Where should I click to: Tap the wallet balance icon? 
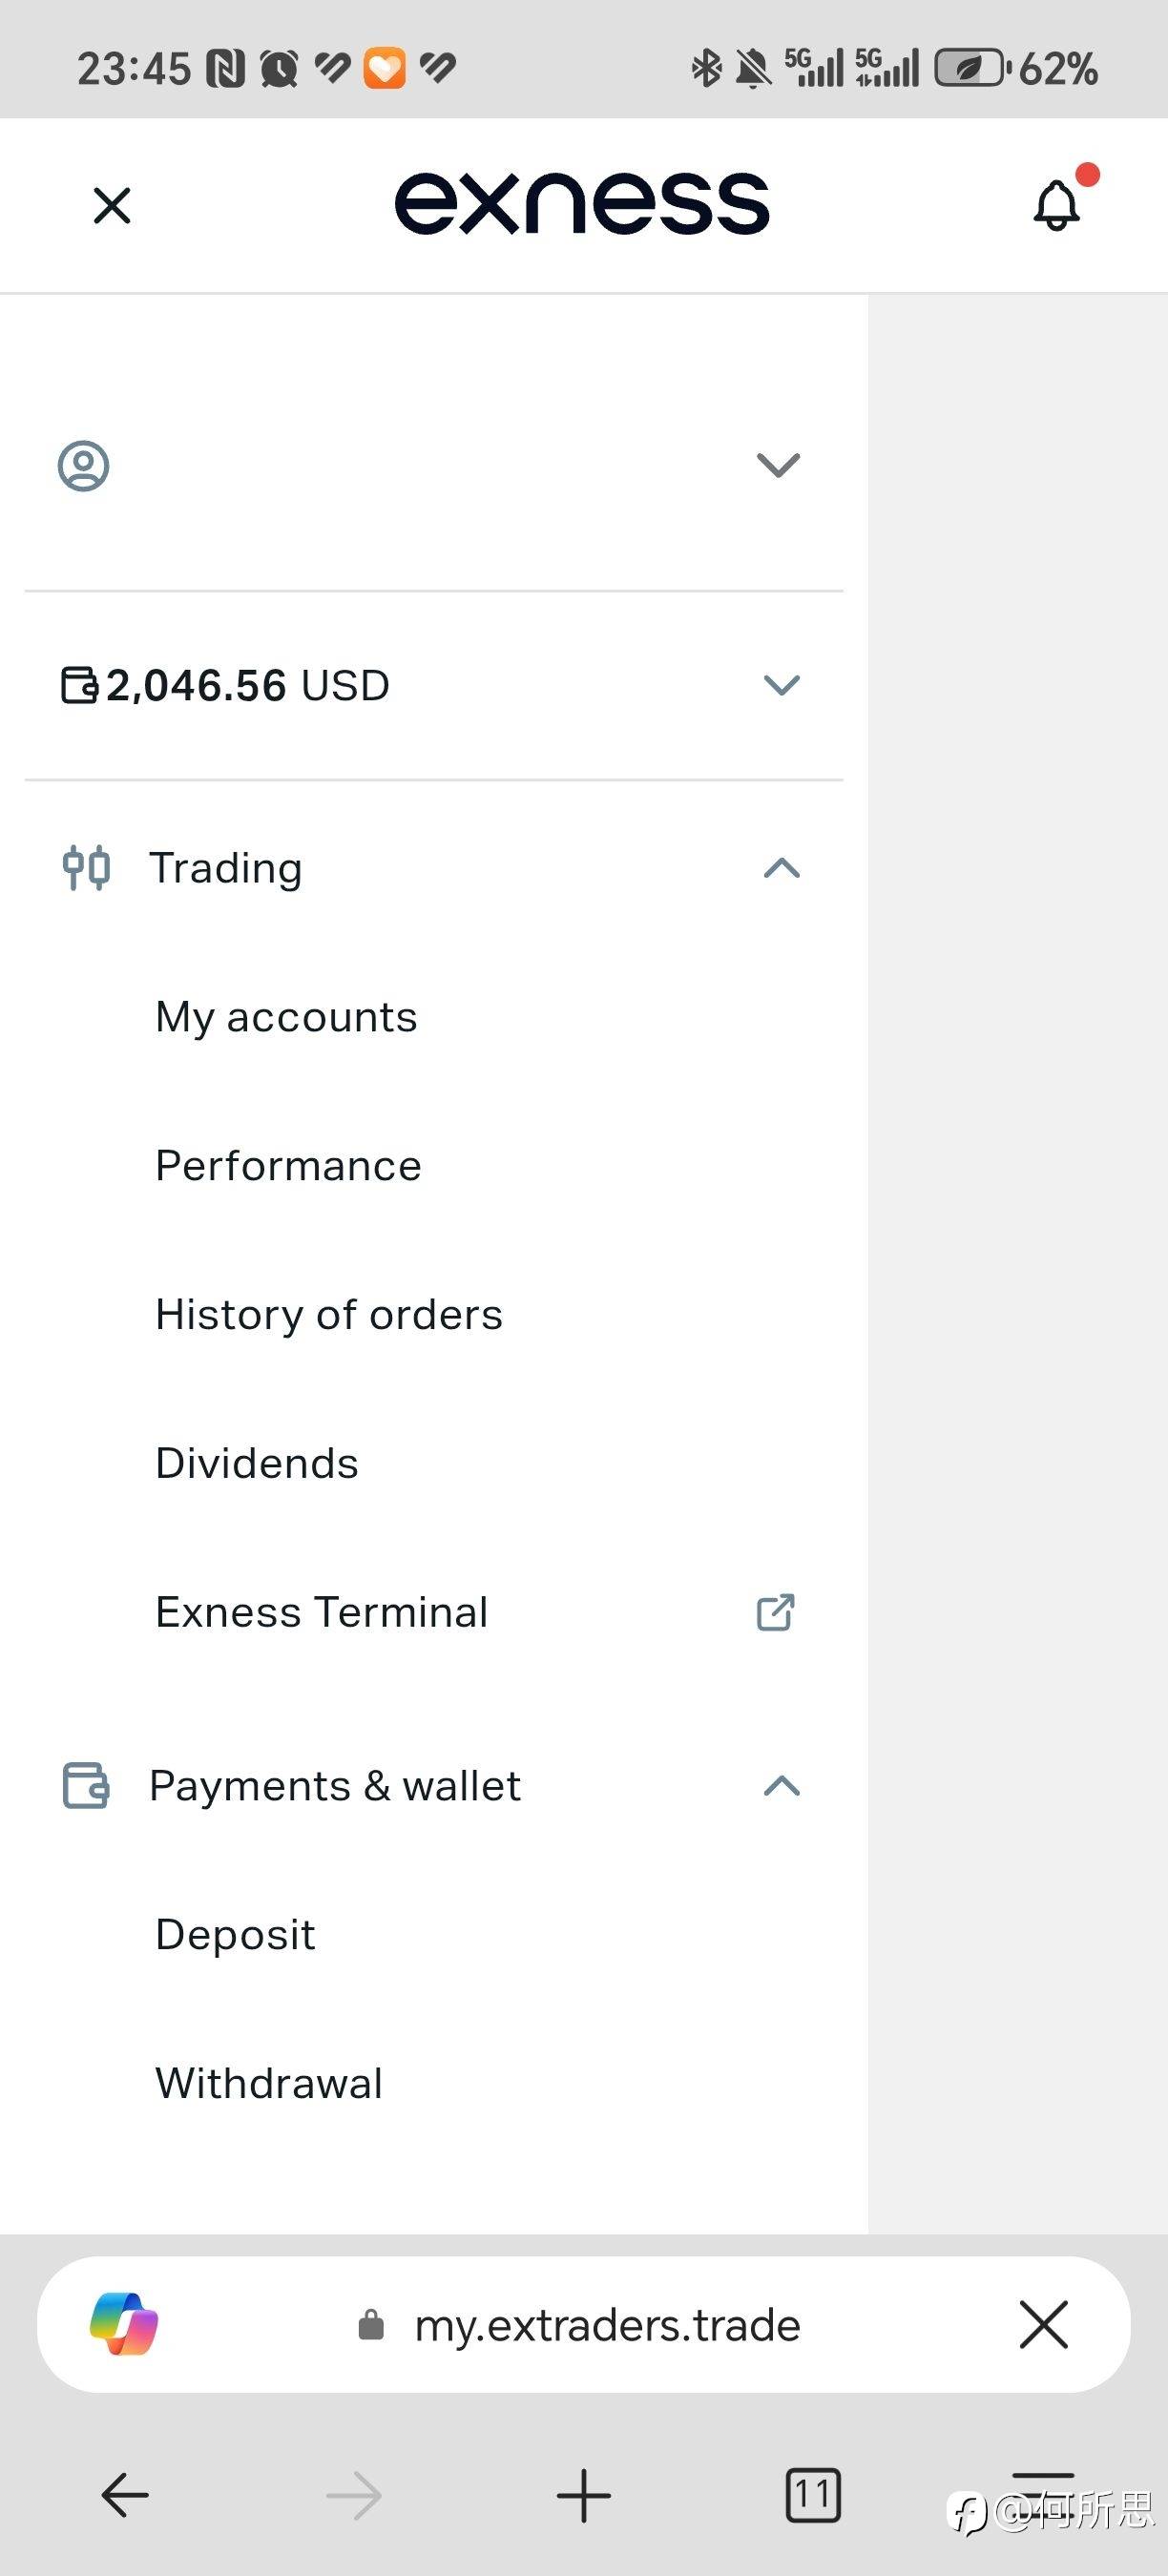(x=79, y=685)
